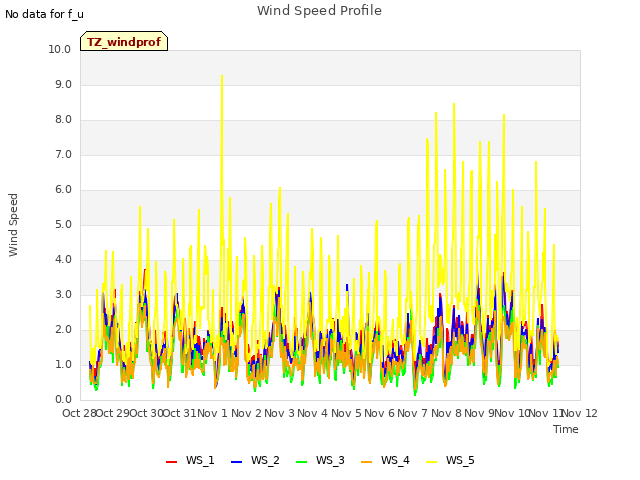The image size is (640, 480).
Task: Click the Oct 30 x-axis date label
Action: [146, 413]
